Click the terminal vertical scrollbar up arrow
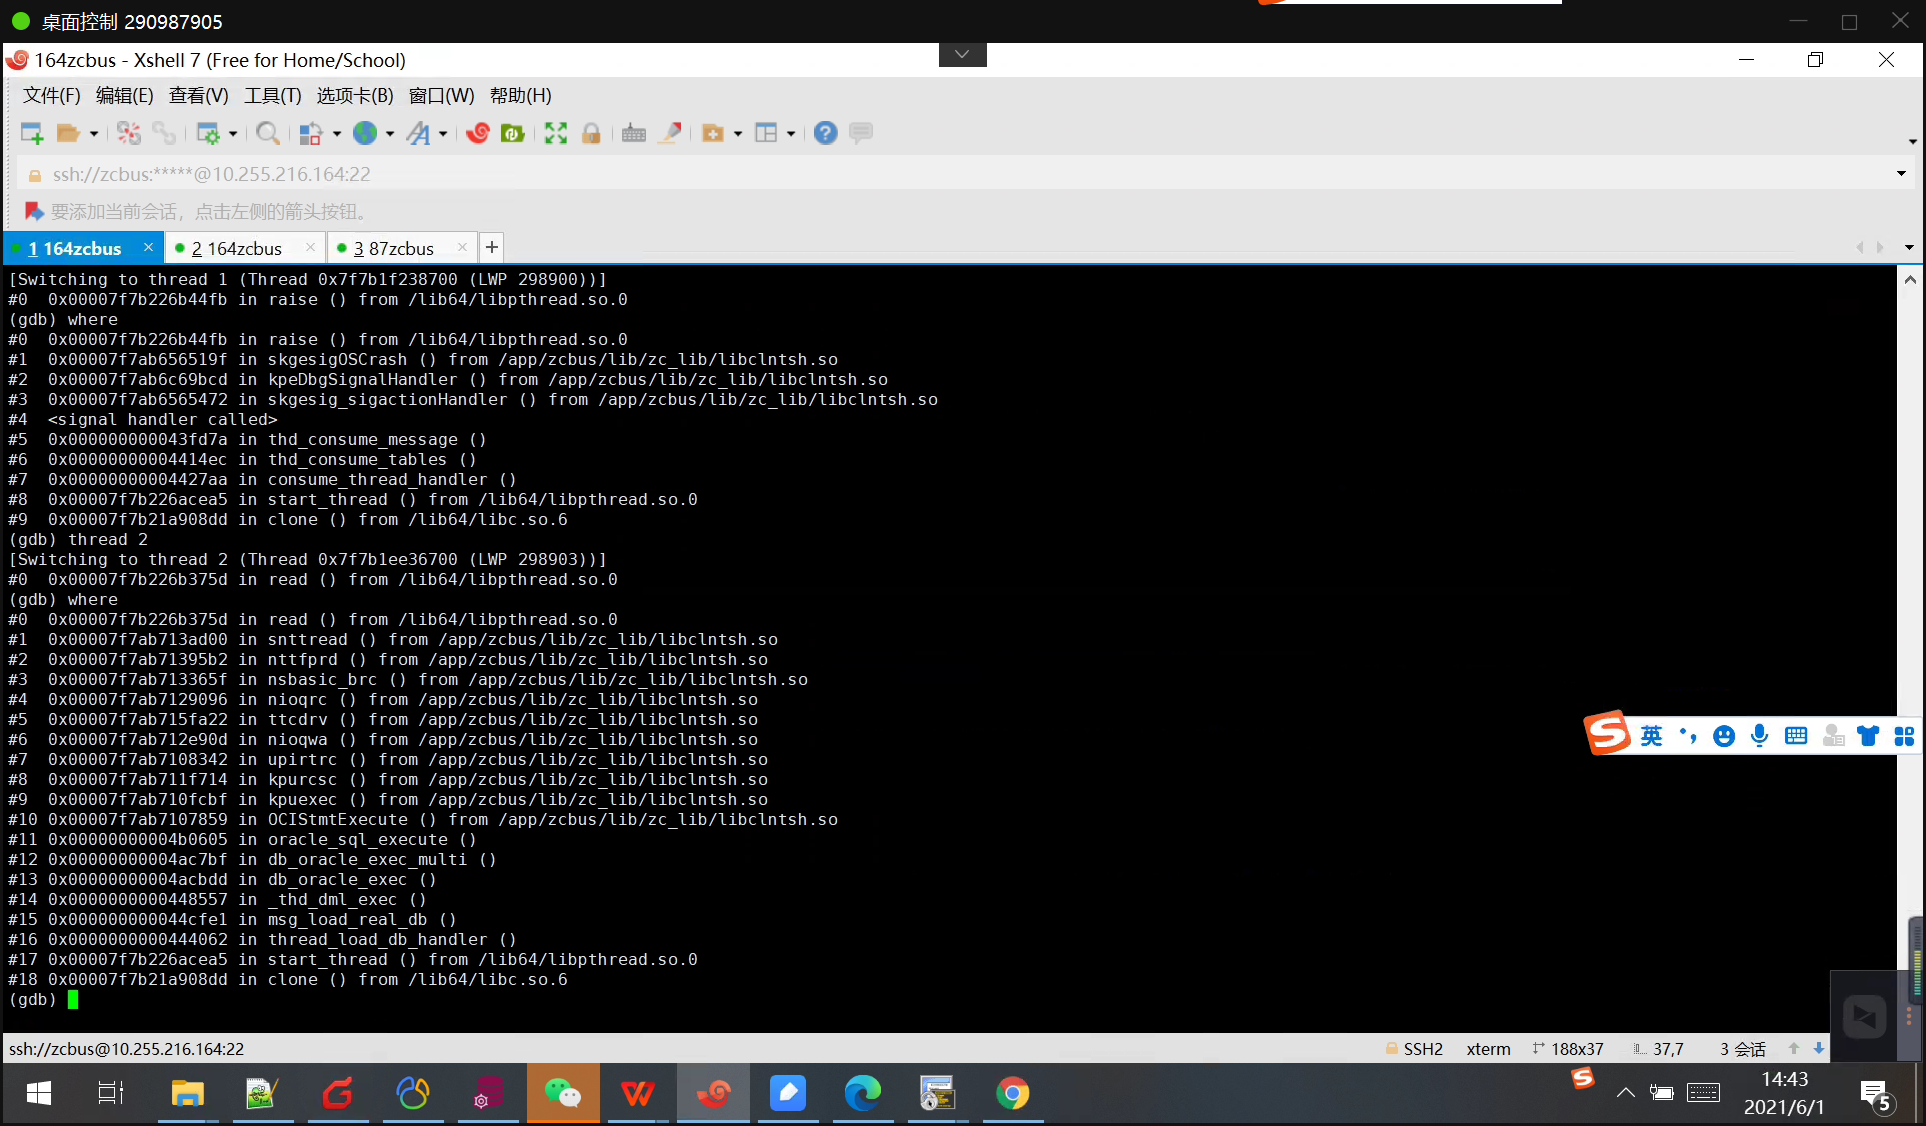Image resolution: width=1926 pixels, height=1126 pixels. point(1909,281)
